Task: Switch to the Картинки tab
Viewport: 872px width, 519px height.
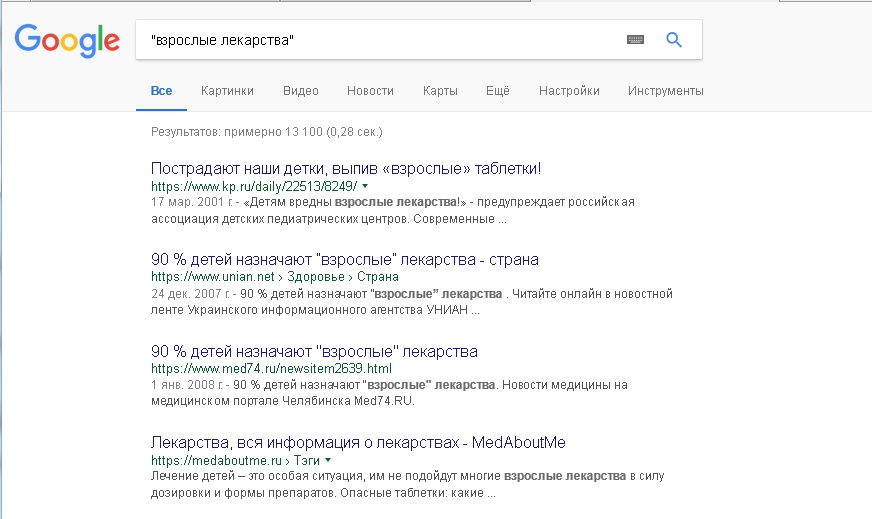Action: tap(227, 91)
